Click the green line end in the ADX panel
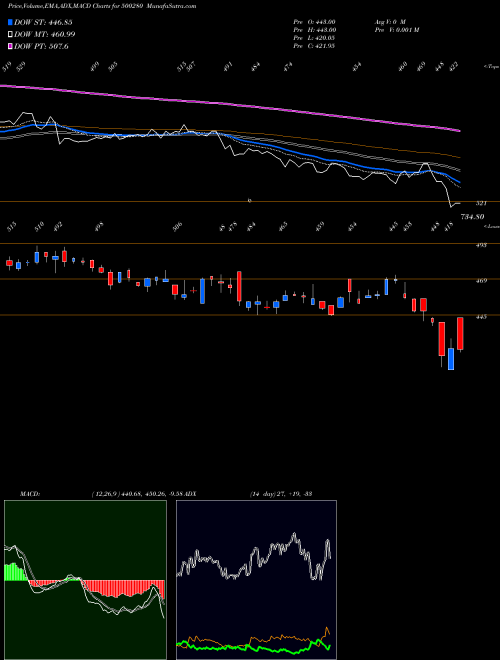 tap(329, 647)
